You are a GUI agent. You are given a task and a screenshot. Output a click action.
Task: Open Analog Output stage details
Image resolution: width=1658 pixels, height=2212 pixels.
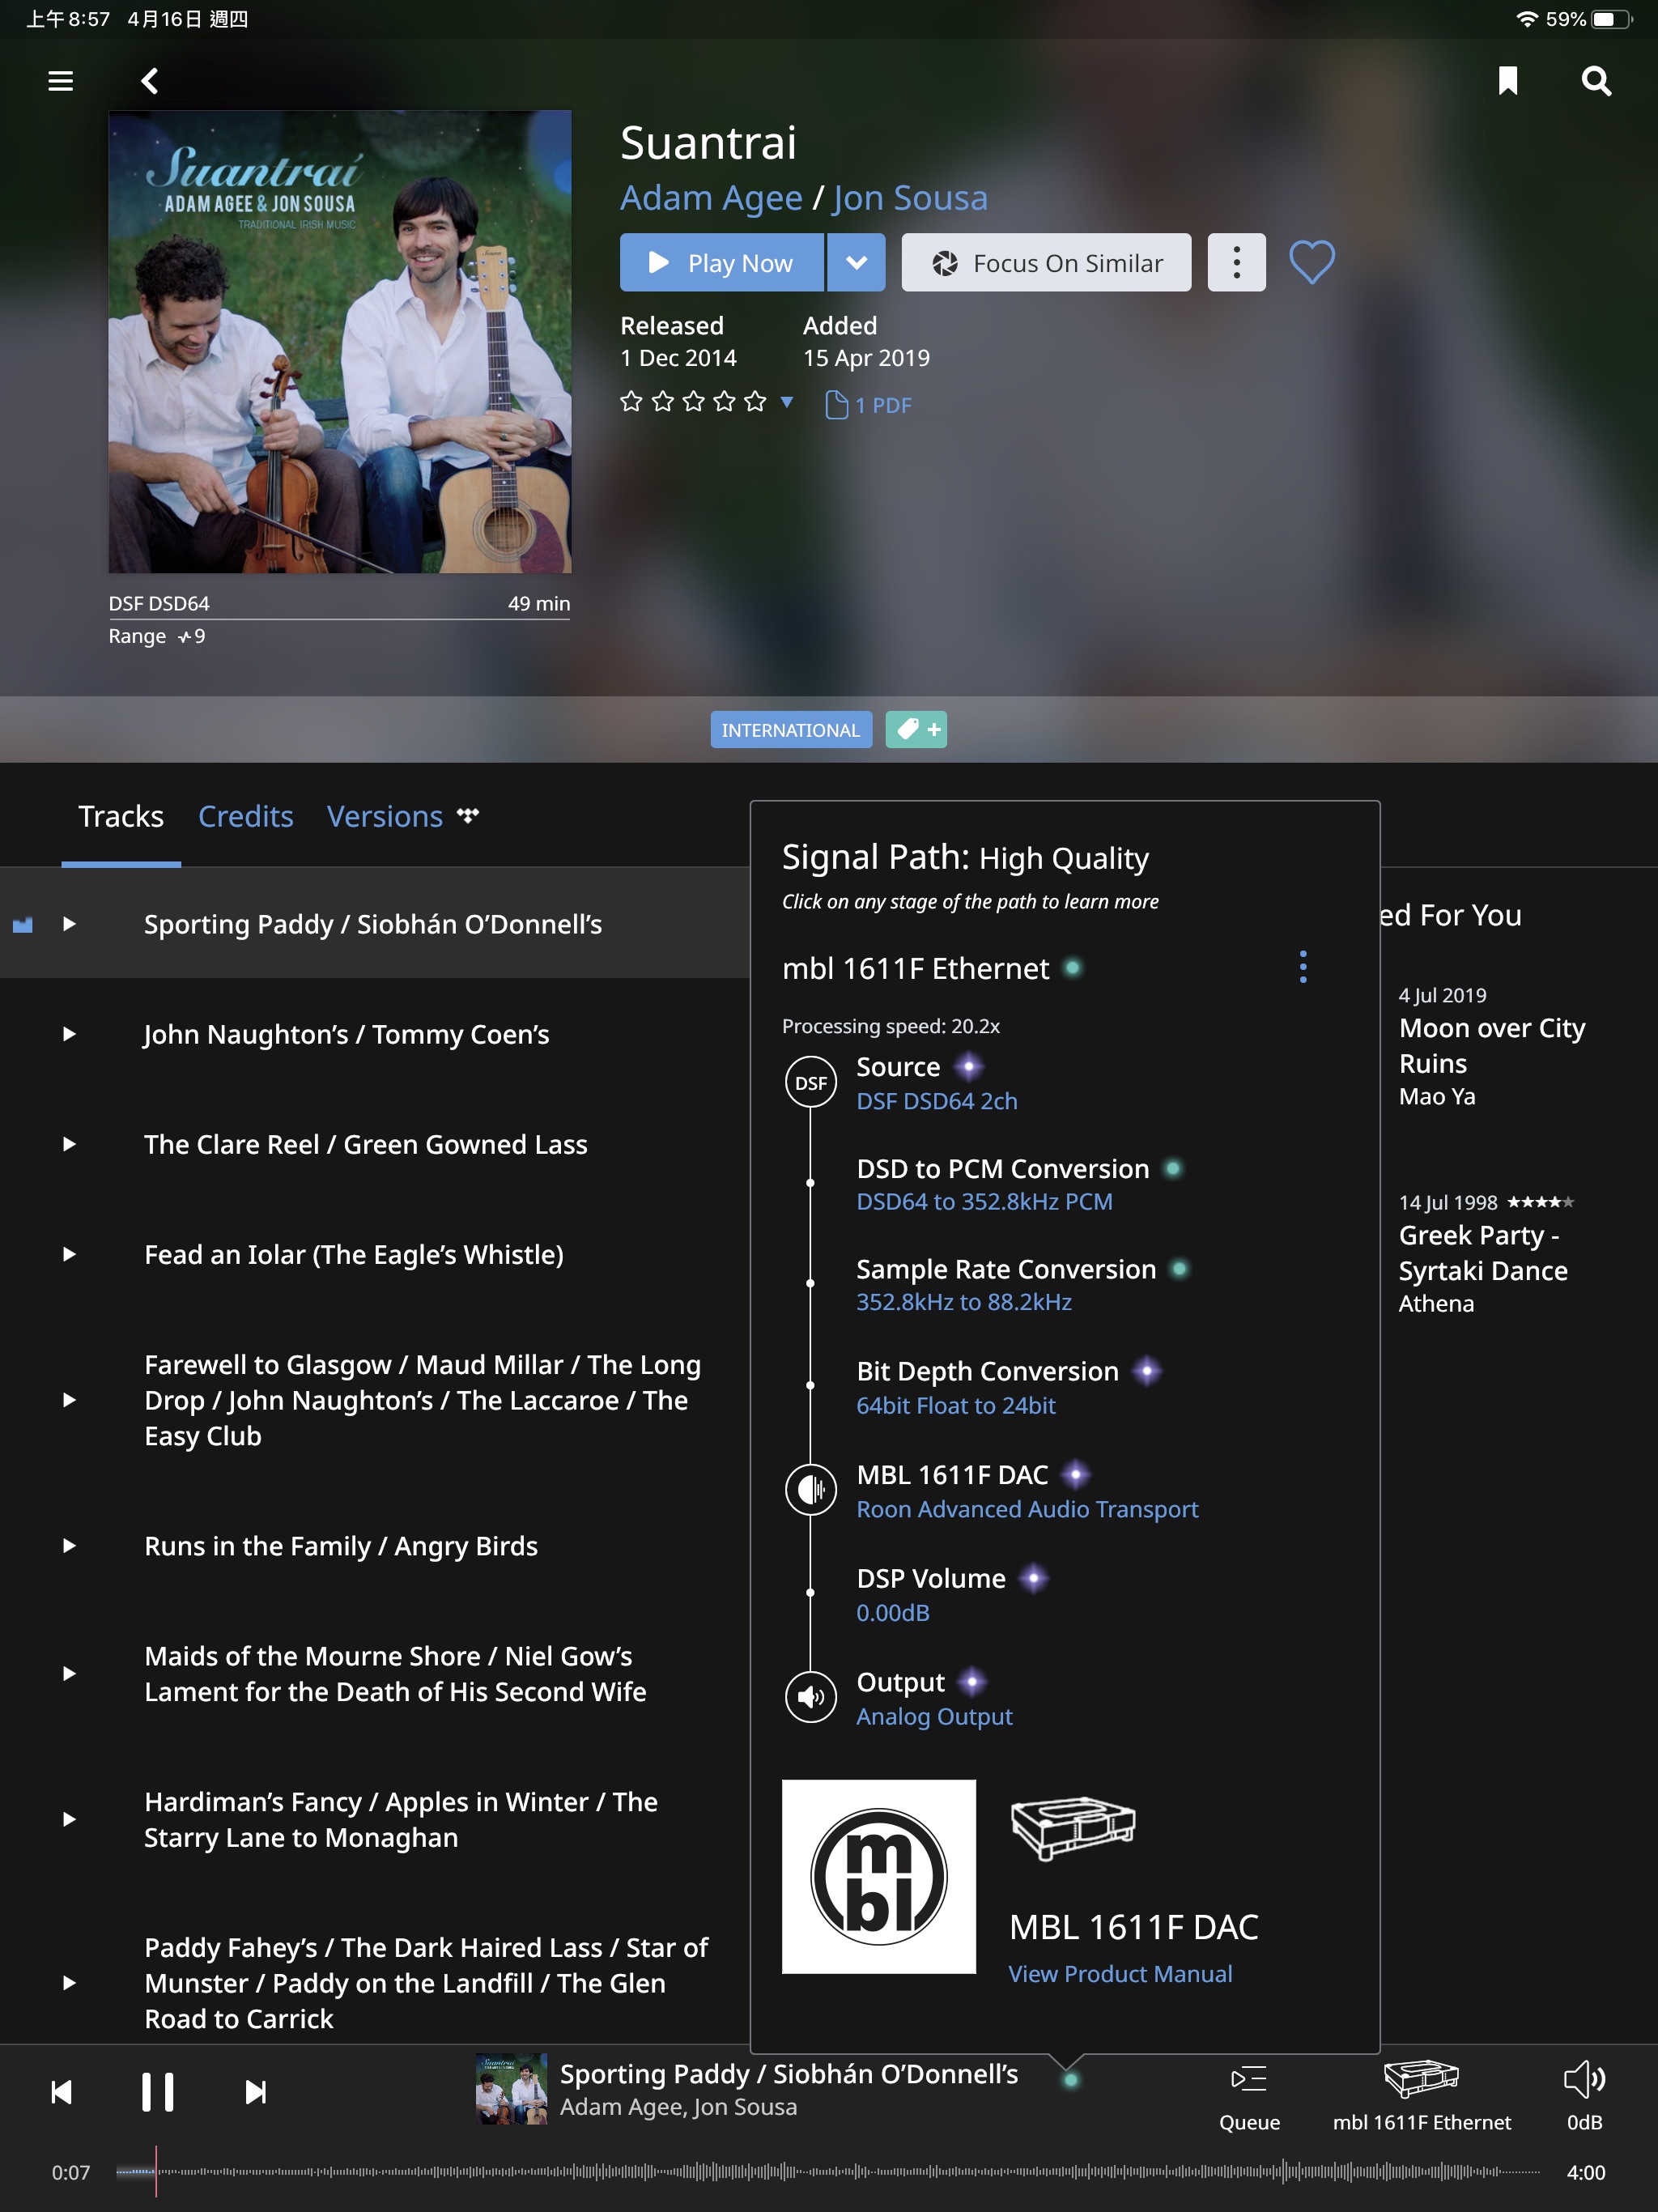(934, 1716)
